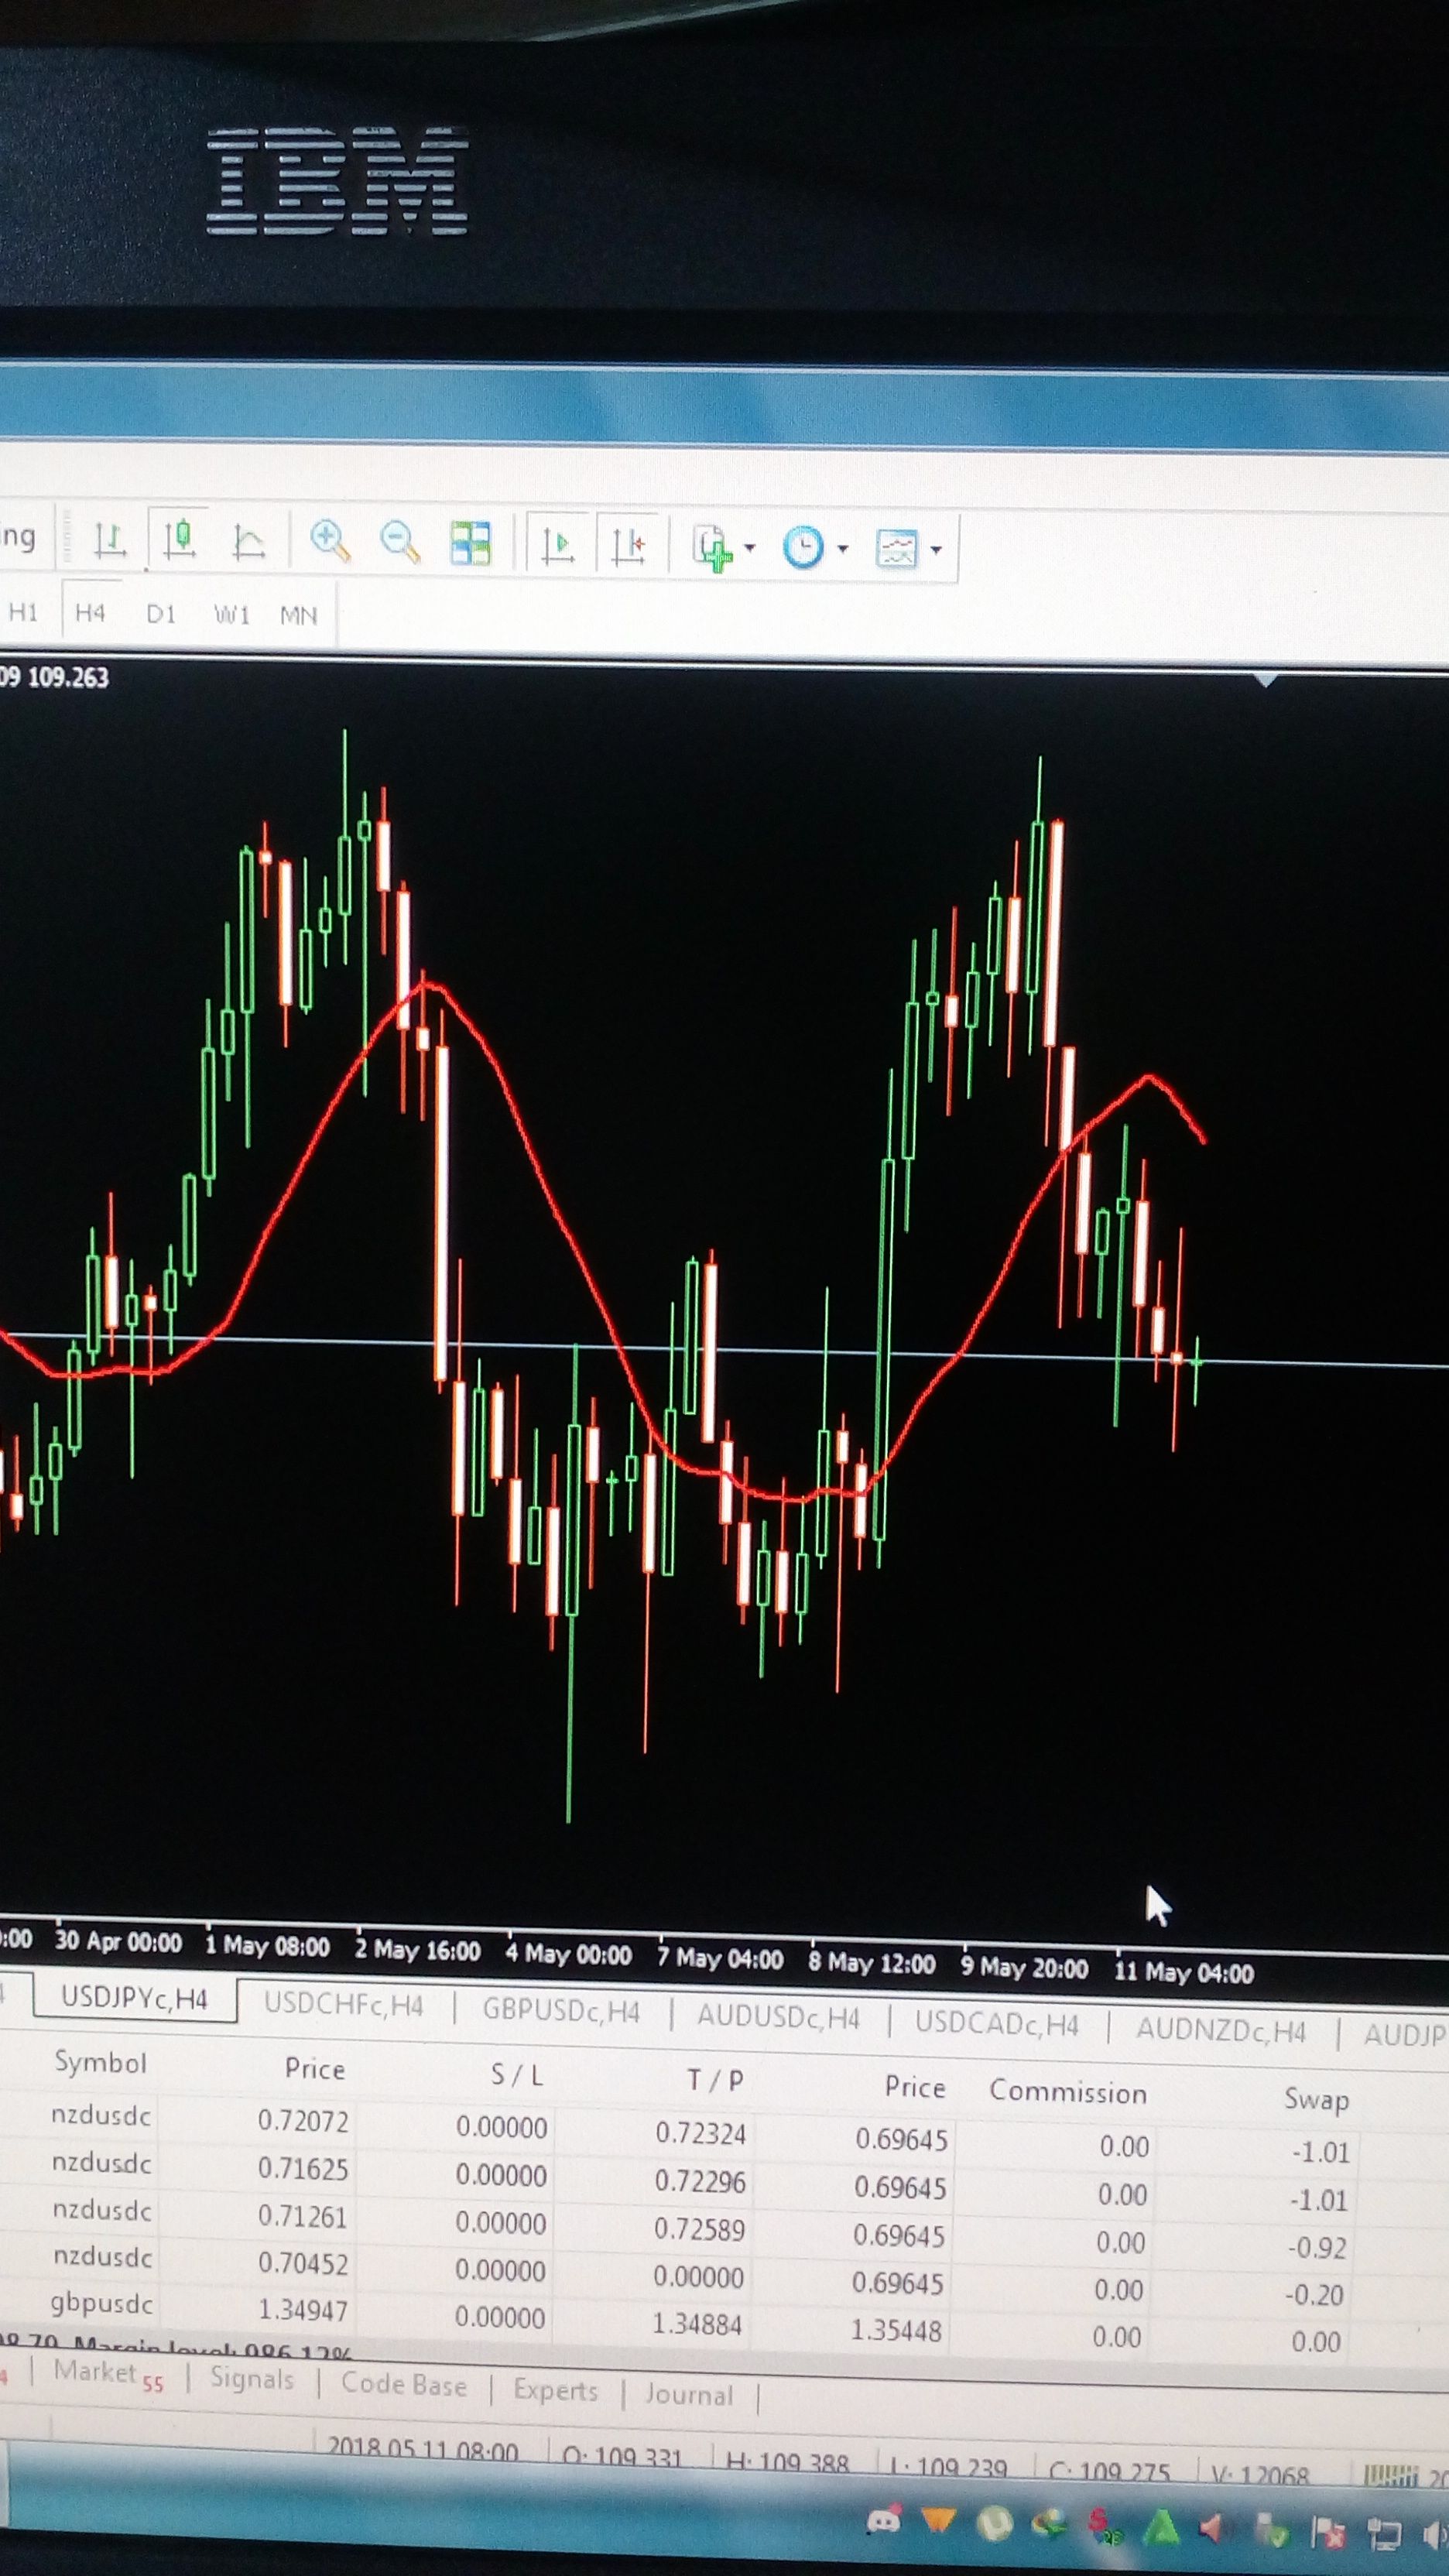
Task: Open the Journal tab
Action: click(689, 2395)
